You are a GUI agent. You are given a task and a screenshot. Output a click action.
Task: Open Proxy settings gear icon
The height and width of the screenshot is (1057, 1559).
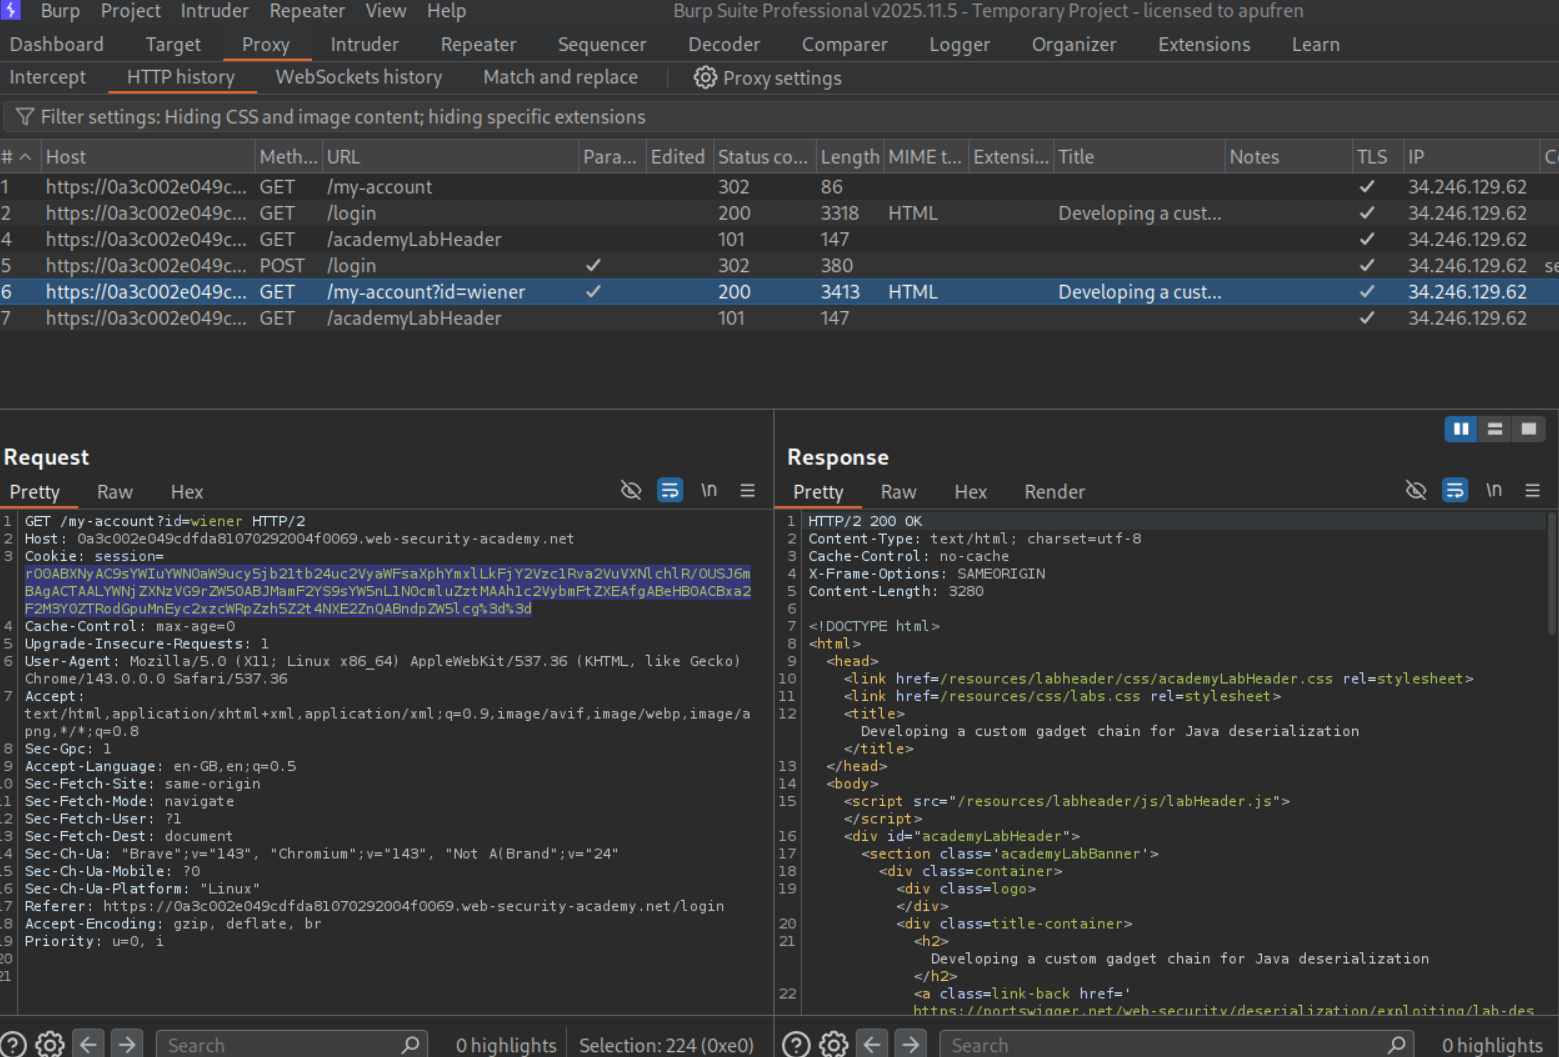click(x=705, y=78)
